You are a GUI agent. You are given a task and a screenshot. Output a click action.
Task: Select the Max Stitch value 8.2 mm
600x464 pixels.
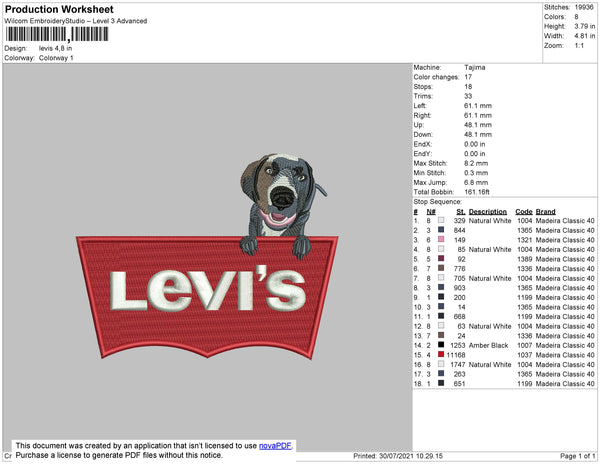point(476,163)
